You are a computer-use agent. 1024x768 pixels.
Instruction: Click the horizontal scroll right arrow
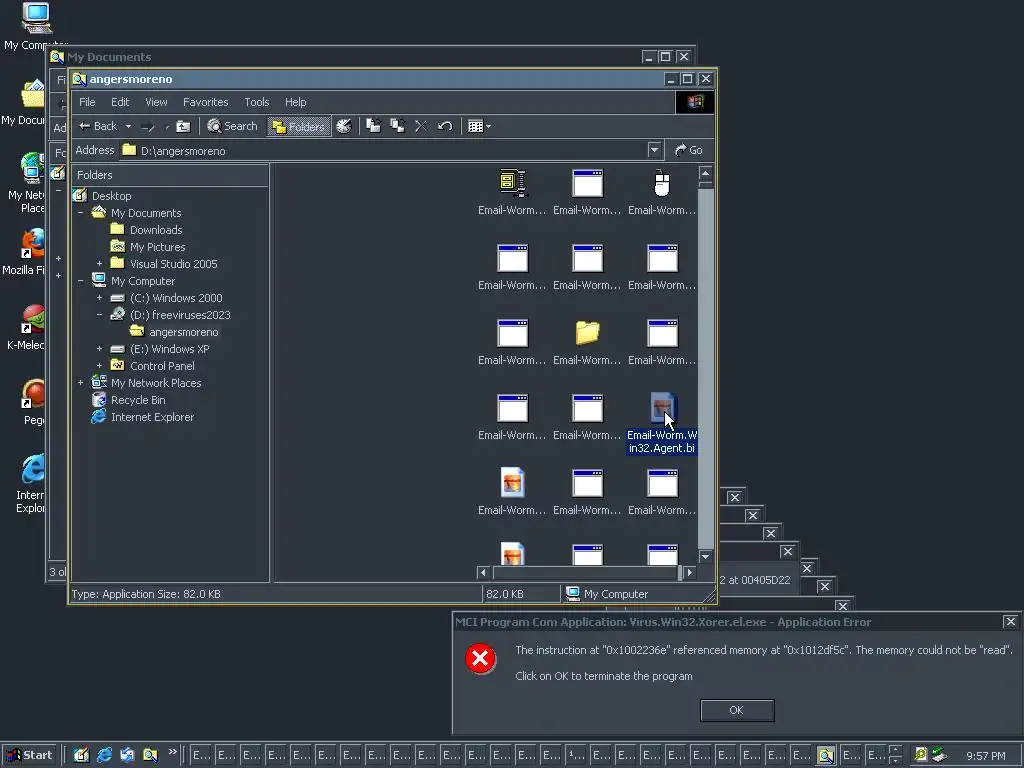point(690,573)
